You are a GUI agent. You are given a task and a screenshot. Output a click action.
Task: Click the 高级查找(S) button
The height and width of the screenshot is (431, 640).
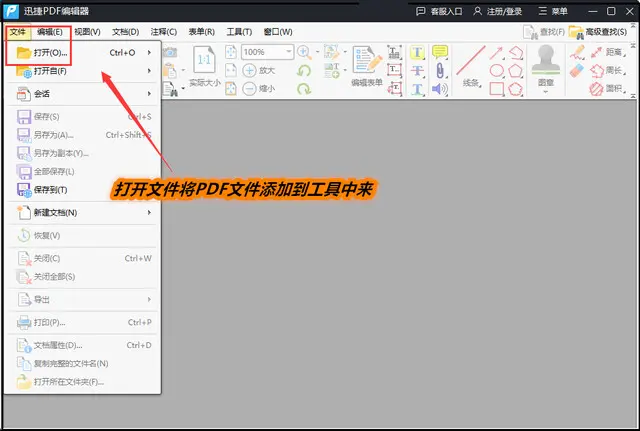pyautogui.click(x=598, y=32)
